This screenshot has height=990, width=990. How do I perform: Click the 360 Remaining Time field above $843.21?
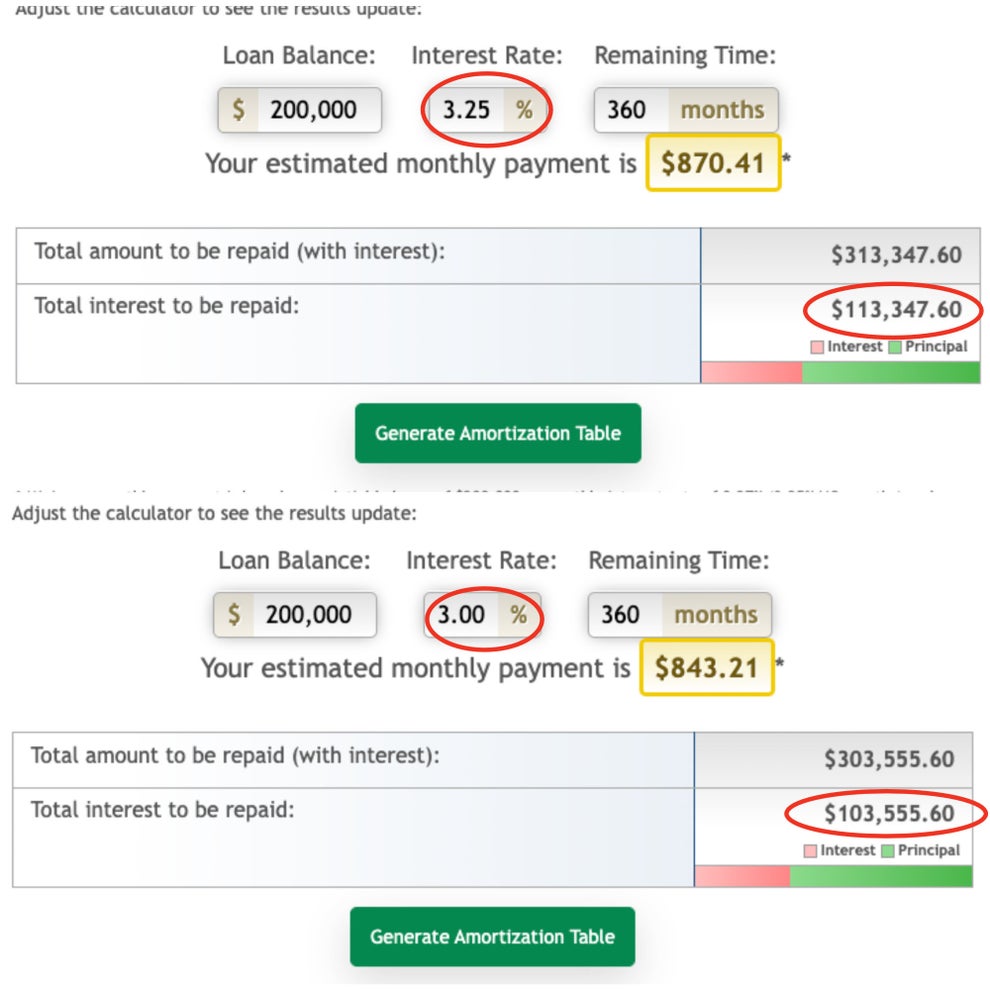(x=622, y=614)
